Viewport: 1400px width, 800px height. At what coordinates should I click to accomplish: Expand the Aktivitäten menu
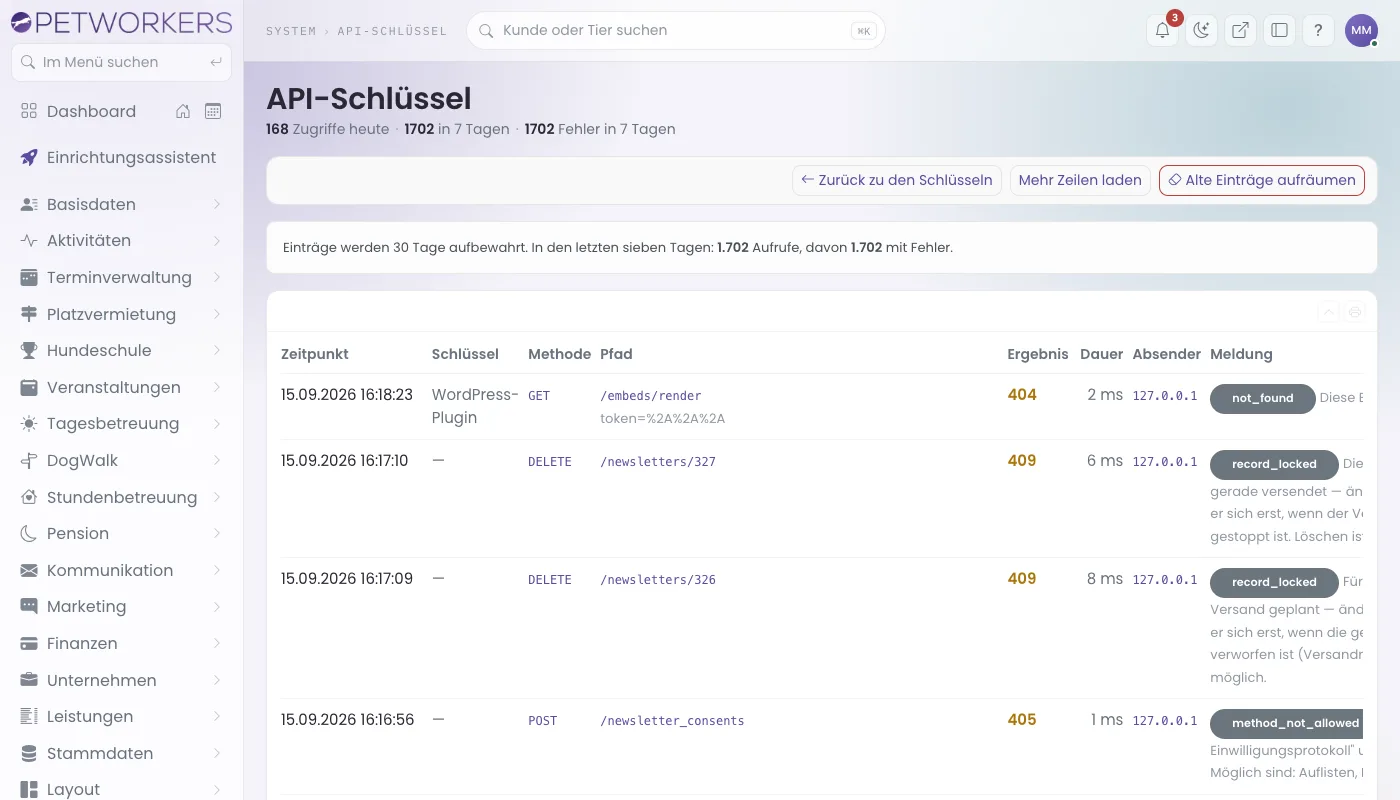click(x=121, y=240)
